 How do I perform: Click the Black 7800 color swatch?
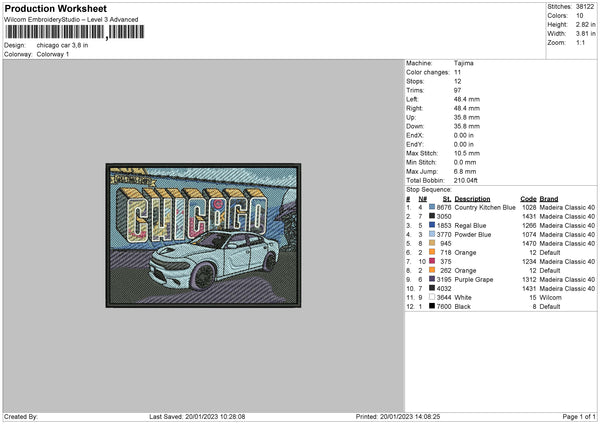coord(432,306)
